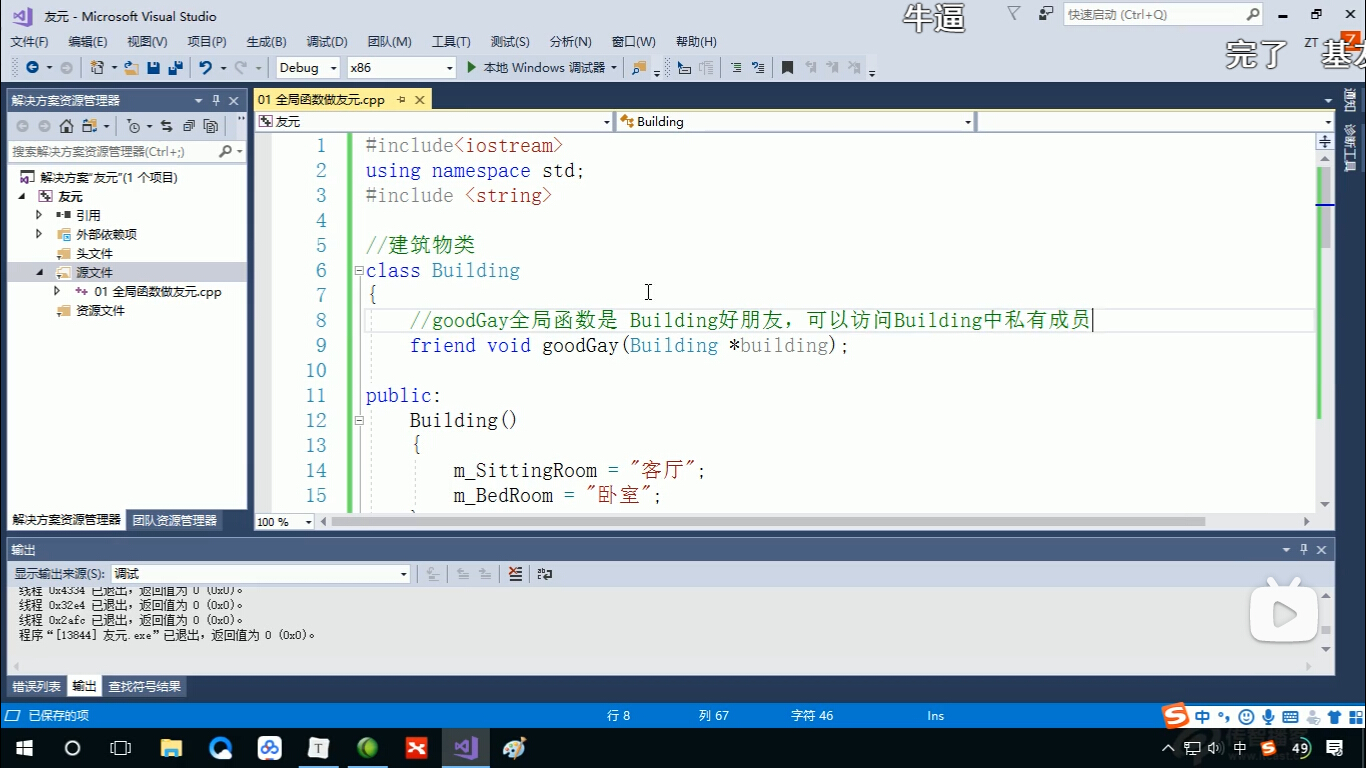Viewport: 1366px width, 768px height.
Task: Open the 调试(D) menu
Action: (x=326, y=41)
